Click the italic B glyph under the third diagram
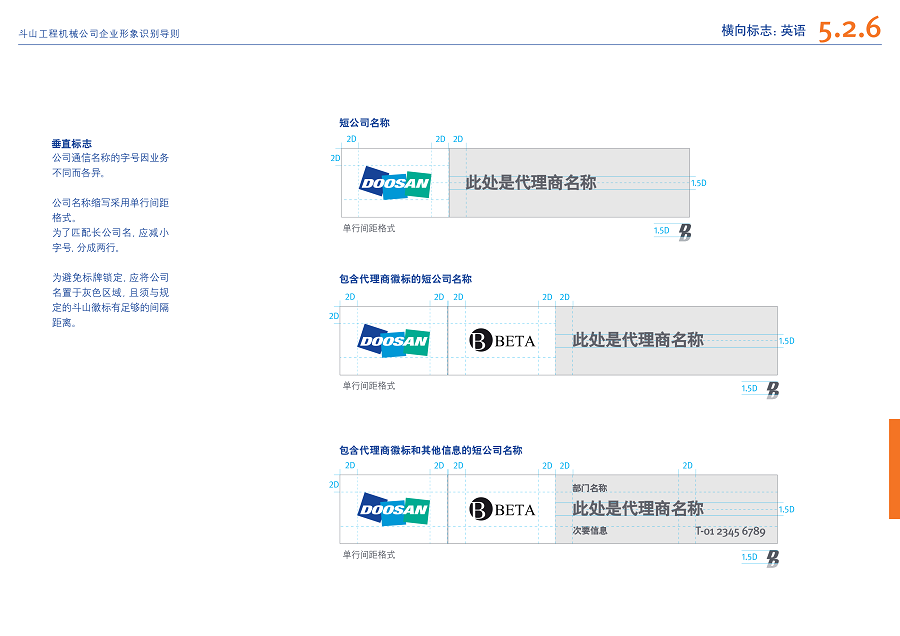Image resolution: width=900 pixels, height=636 pixels. point(773,559)
